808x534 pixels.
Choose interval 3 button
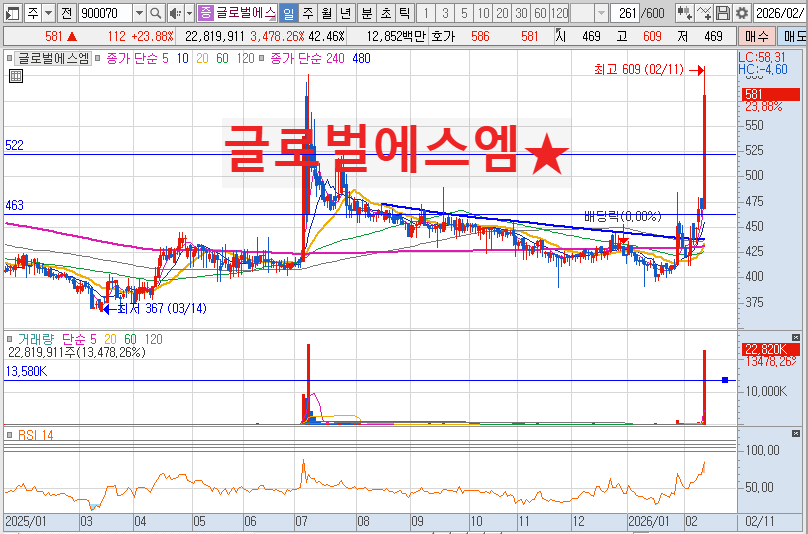445,13
